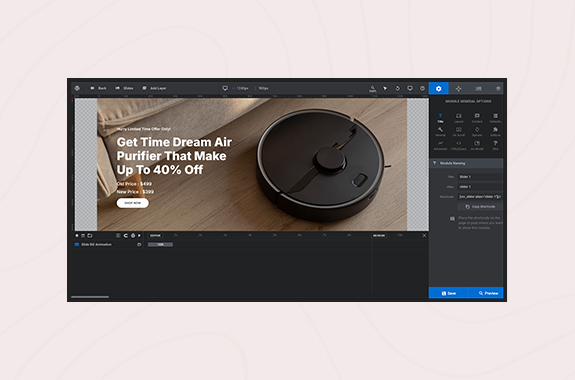Image resolution: width=575 pixels, height=380 pixels.
Task: Click the EDITOR label in timeline
Action: [x=155, y=235]
